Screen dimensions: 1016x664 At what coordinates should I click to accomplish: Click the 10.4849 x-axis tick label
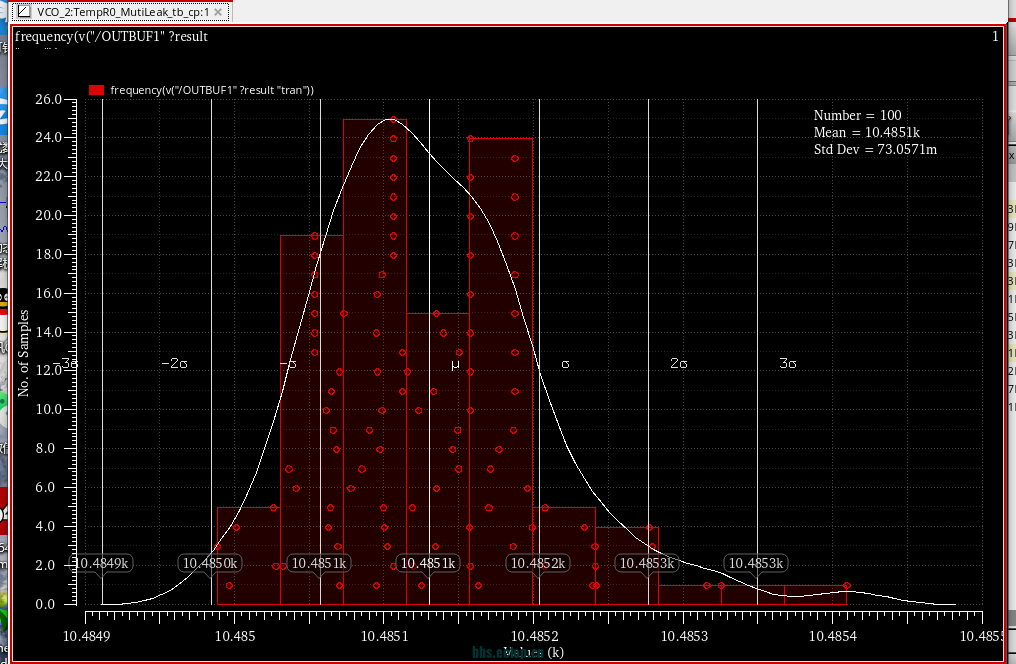coord(86,636)
